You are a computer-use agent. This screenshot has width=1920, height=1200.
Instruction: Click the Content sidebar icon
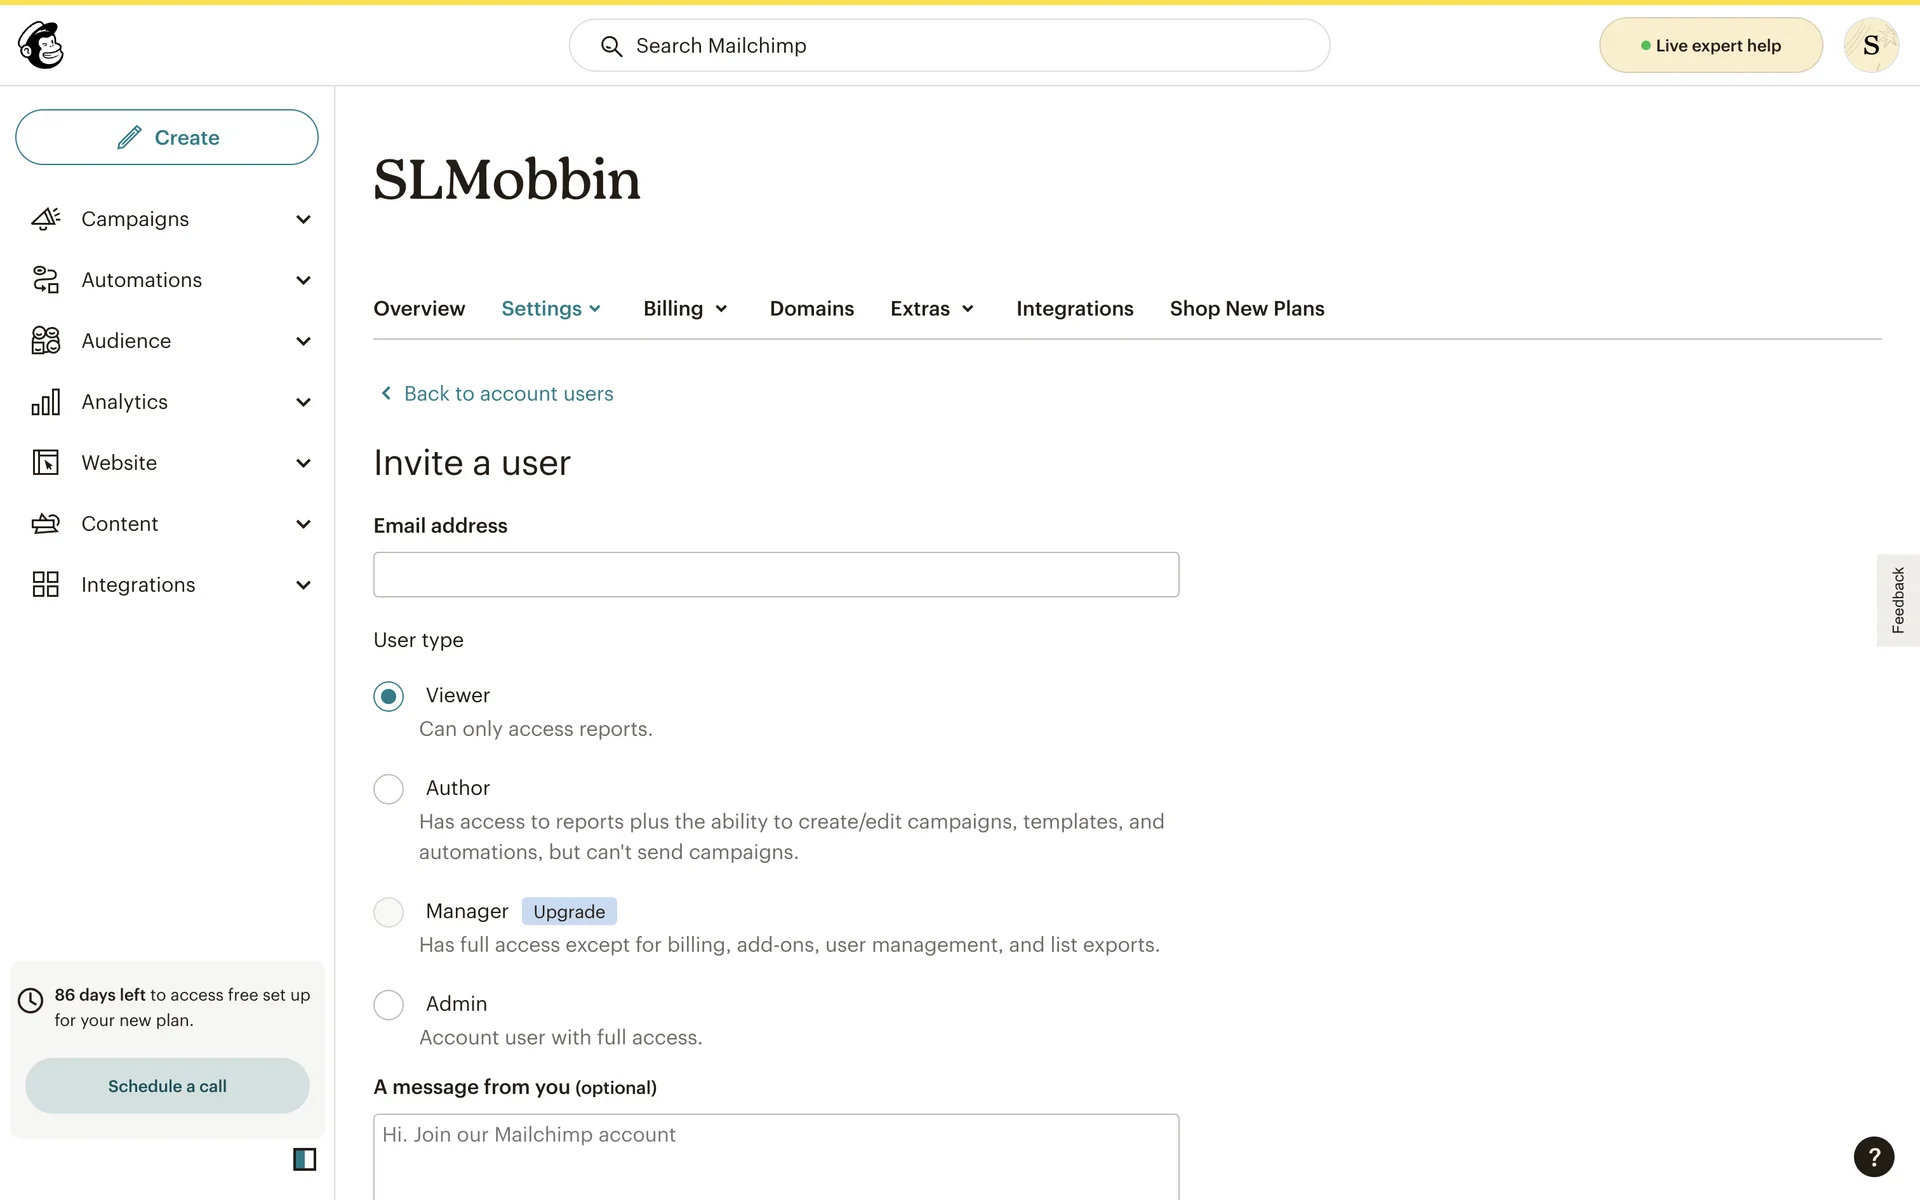click(46, 524)
